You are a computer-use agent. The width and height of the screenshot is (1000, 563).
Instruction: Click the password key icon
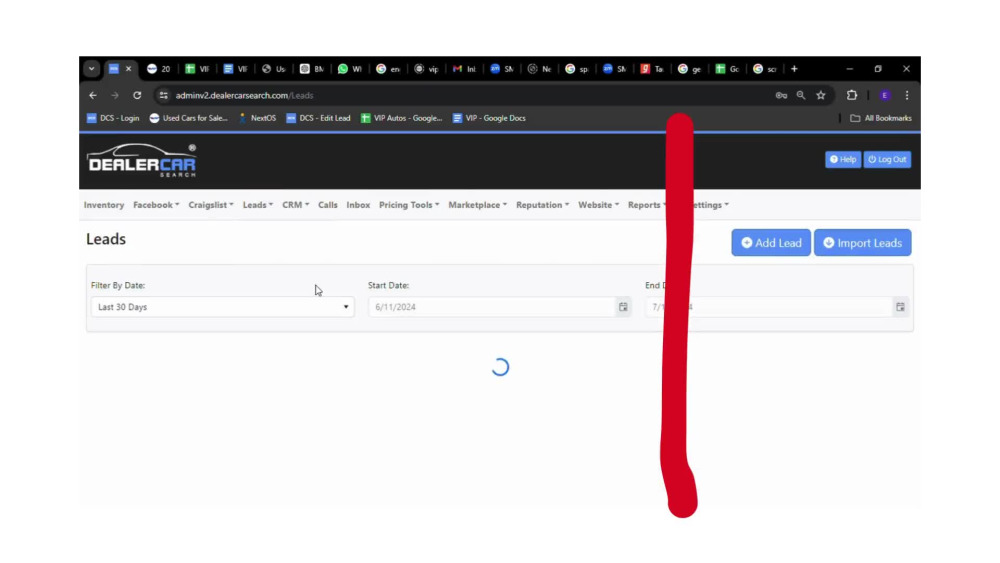[x=781, y=96]
